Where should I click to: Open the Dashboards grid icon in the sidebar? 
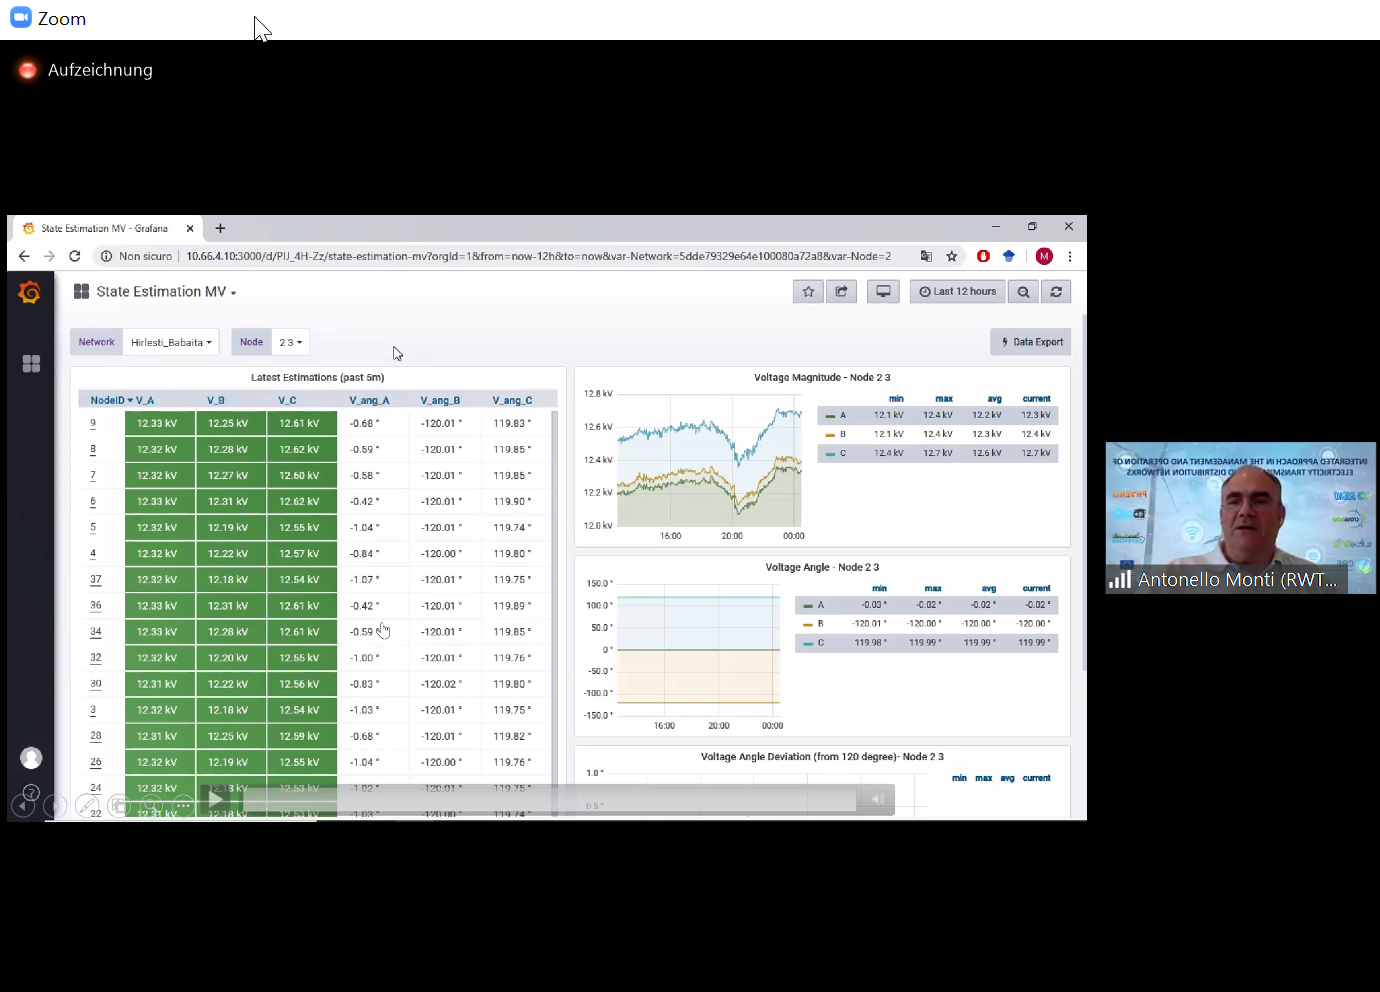31,364
